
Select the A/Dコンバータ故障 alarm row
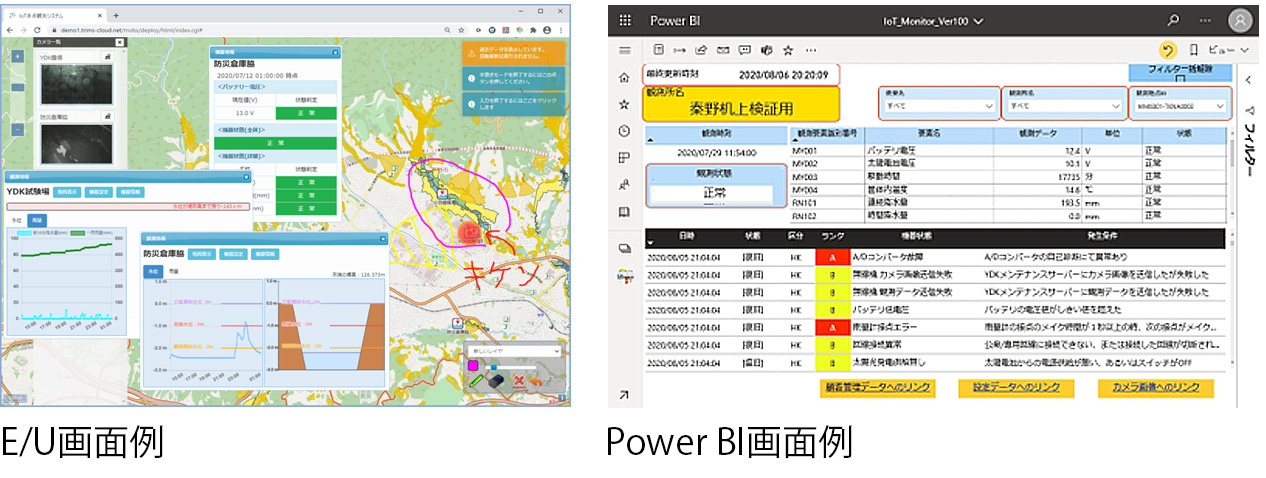[937, 257]
